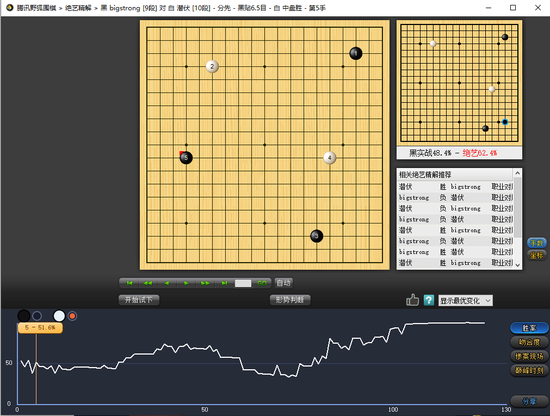Toggle the dark hollow circle chart marker
Screen dimensions: 550x416
click(37, 316)
